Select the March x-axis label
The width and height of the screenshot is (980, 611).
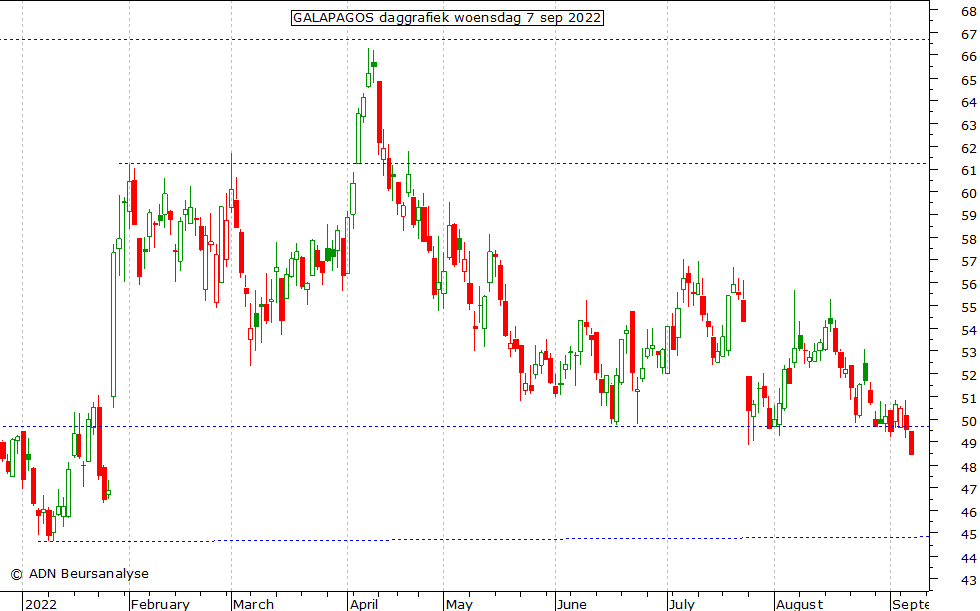coord(253,604)
